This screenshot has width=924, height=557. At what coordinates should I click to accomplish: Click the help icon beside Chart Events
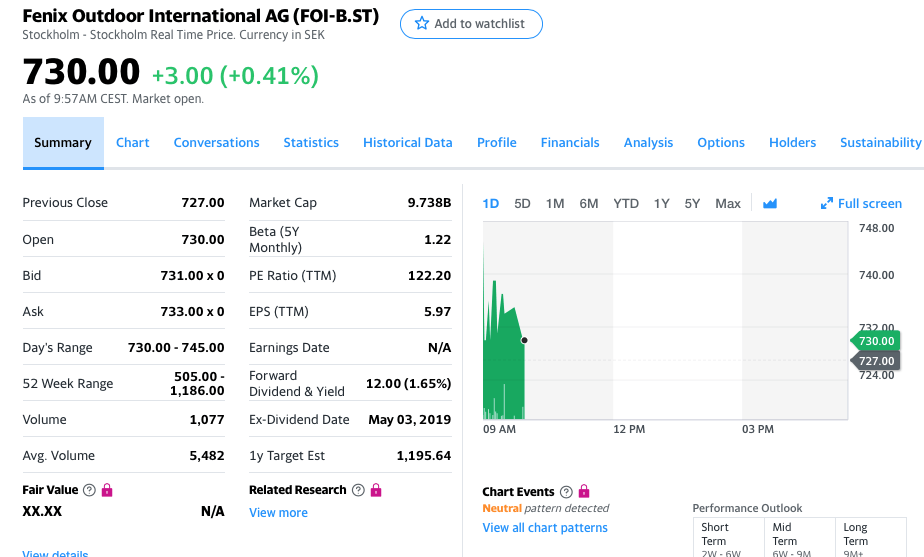pos(567,492)
